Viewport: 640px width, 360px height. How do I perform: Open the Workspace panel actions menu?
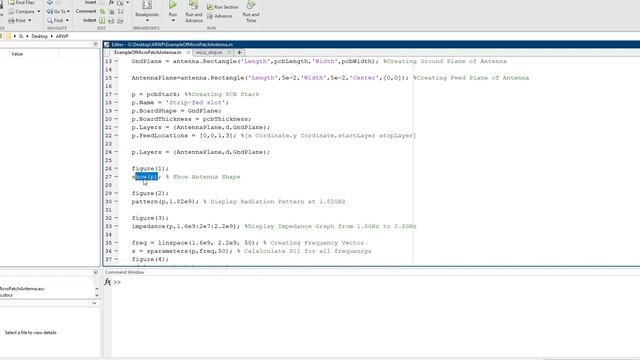[x=96, y=44]
